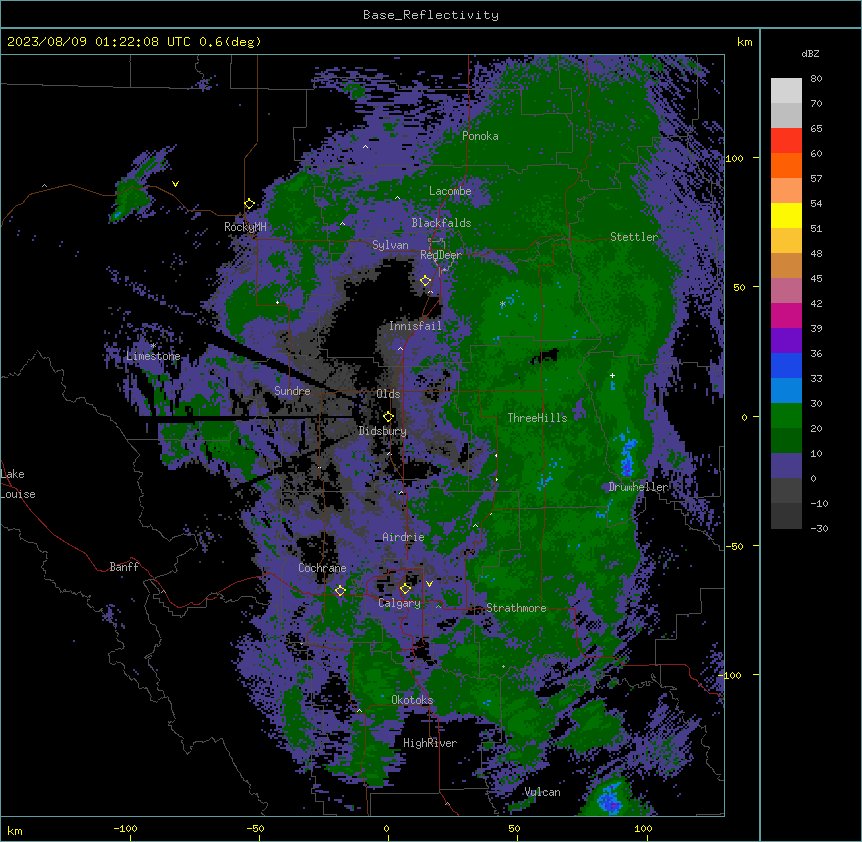Click the green legend swatch between 30 and 20
This screenshot has width=862, height=842.
point(786,415)
